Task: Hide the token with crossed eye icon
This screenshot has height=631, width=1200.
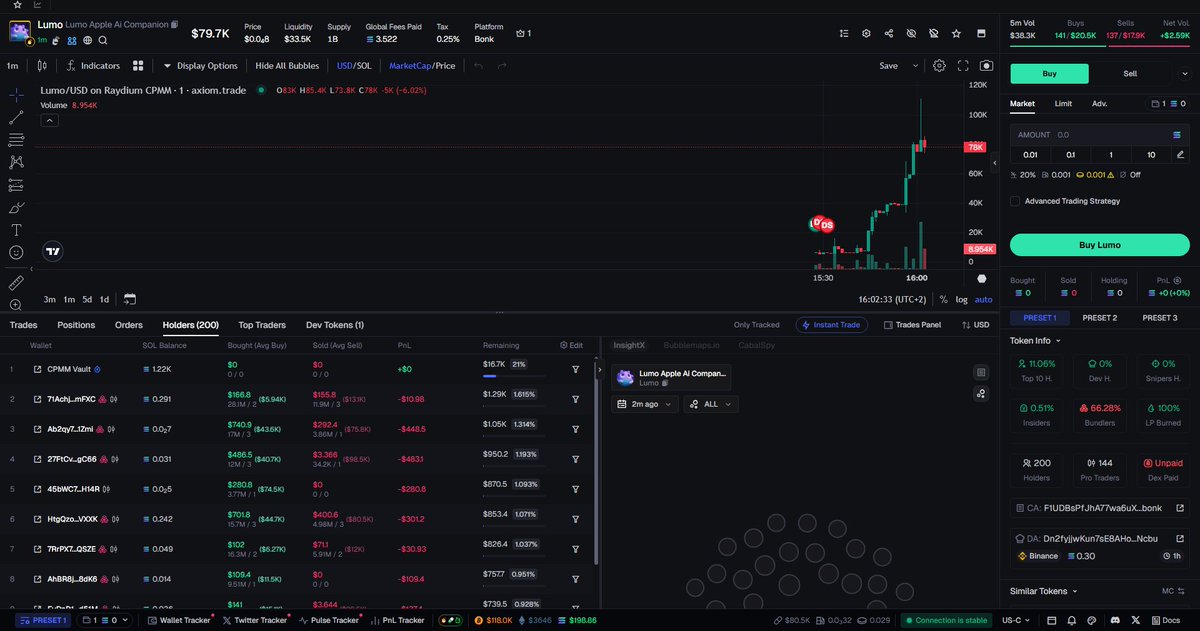Action: pyautogui.click(x=911, y=33)
